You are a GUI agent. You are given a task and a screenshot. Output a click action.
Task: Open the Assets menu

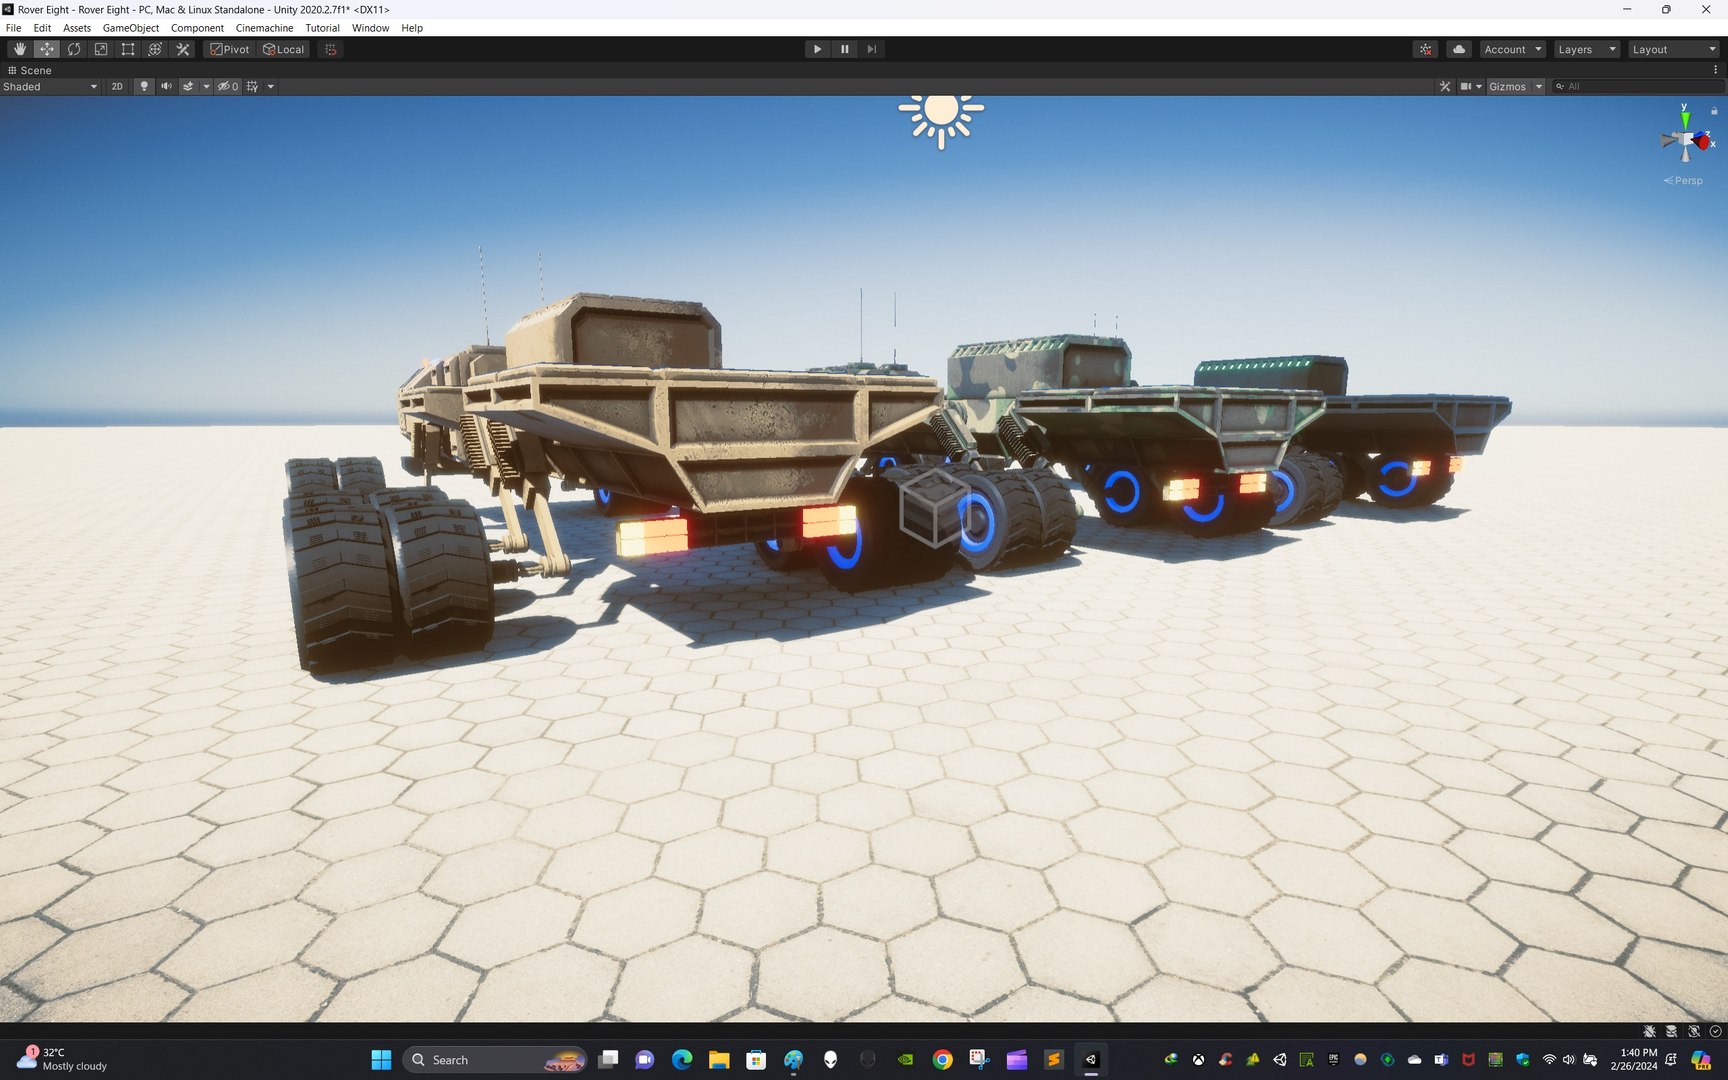[77, 28]
